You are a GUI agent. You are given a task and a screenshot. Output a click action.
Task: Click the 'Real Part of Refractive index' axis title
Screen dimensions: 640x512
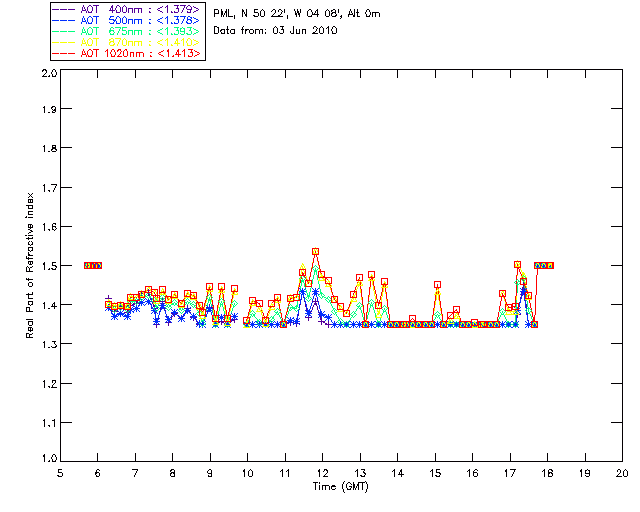click(29, 265)
